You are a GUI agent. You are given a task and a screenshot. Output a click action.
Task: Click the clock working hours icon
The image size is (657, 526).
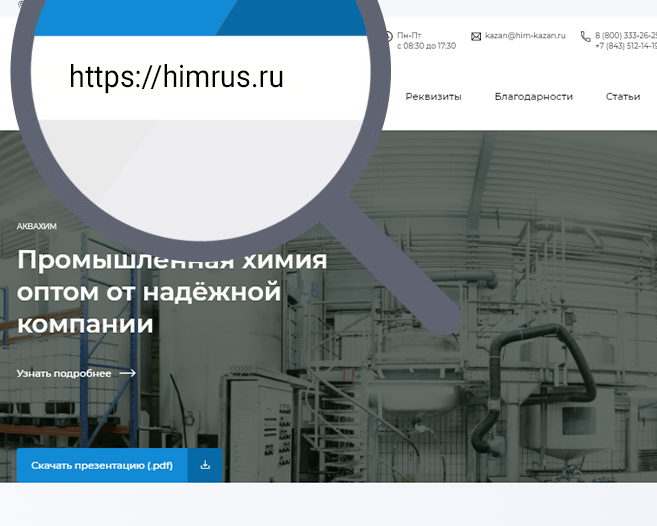tap(388, 36)
